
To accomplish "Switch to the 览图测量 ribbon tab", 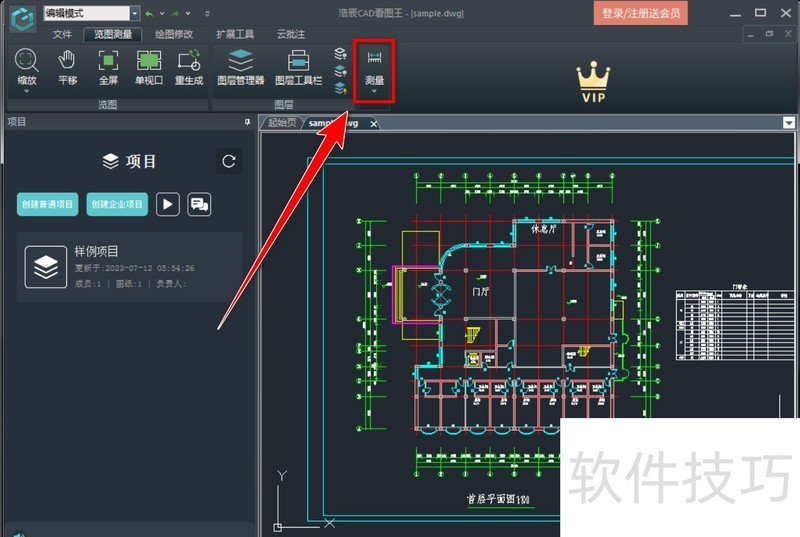I will pyautogui.click(x=113, y=34).
